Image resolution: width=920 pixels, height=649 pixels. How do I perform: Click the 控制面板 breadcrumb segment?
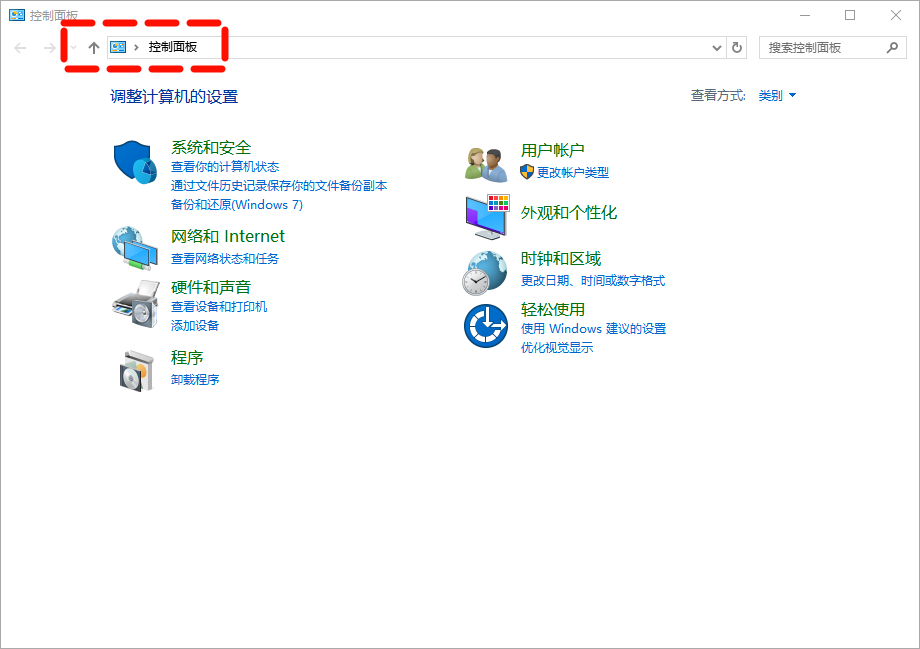point(172,47)
